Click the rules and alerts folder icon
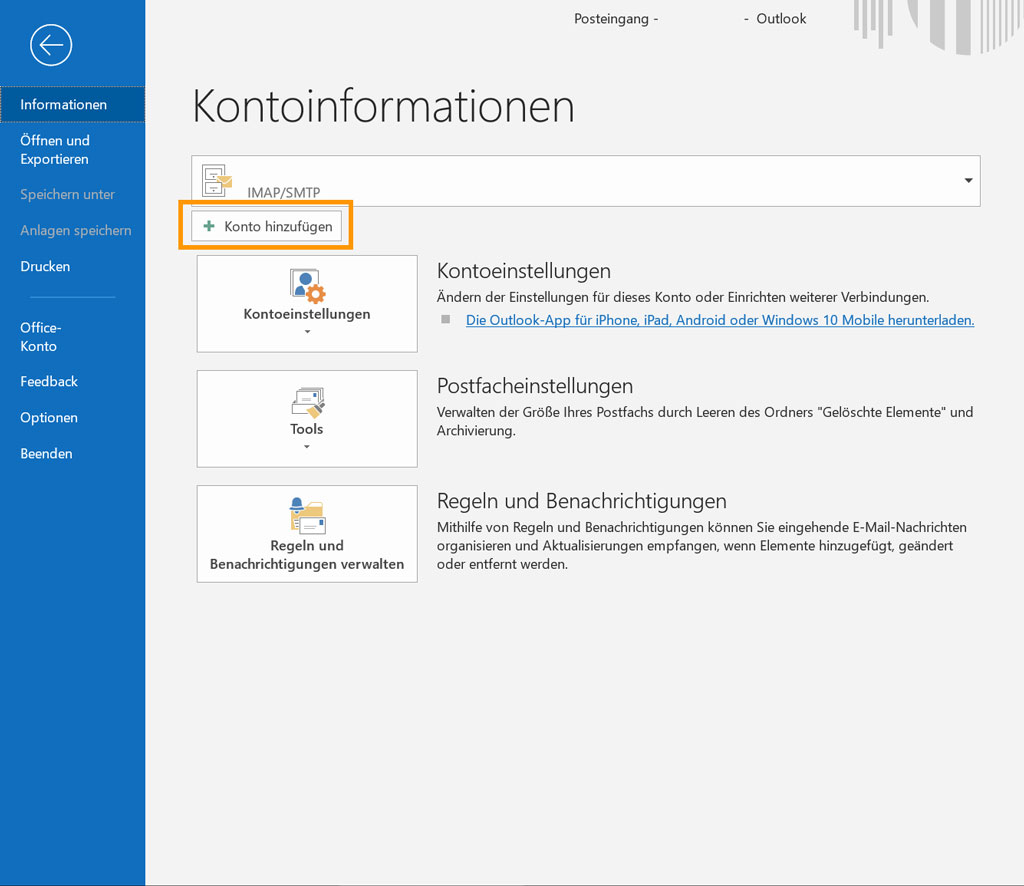1024x886 pixels. (308, 516)
